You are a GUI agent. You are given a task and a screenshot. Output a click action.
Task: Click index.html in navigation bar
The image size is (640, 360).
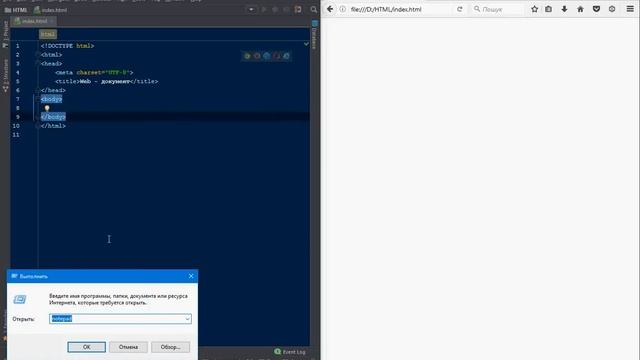pos(51,10)
